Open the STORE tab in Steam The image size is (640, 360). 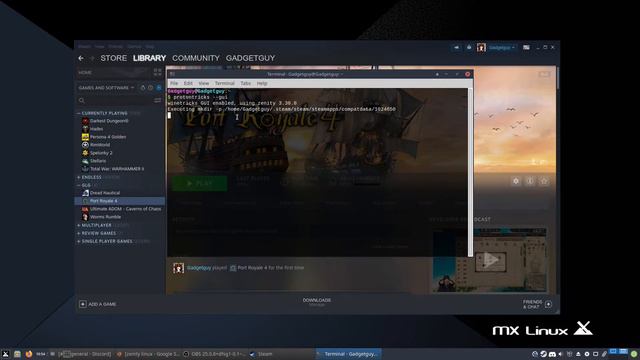click(x=113, y=58)
